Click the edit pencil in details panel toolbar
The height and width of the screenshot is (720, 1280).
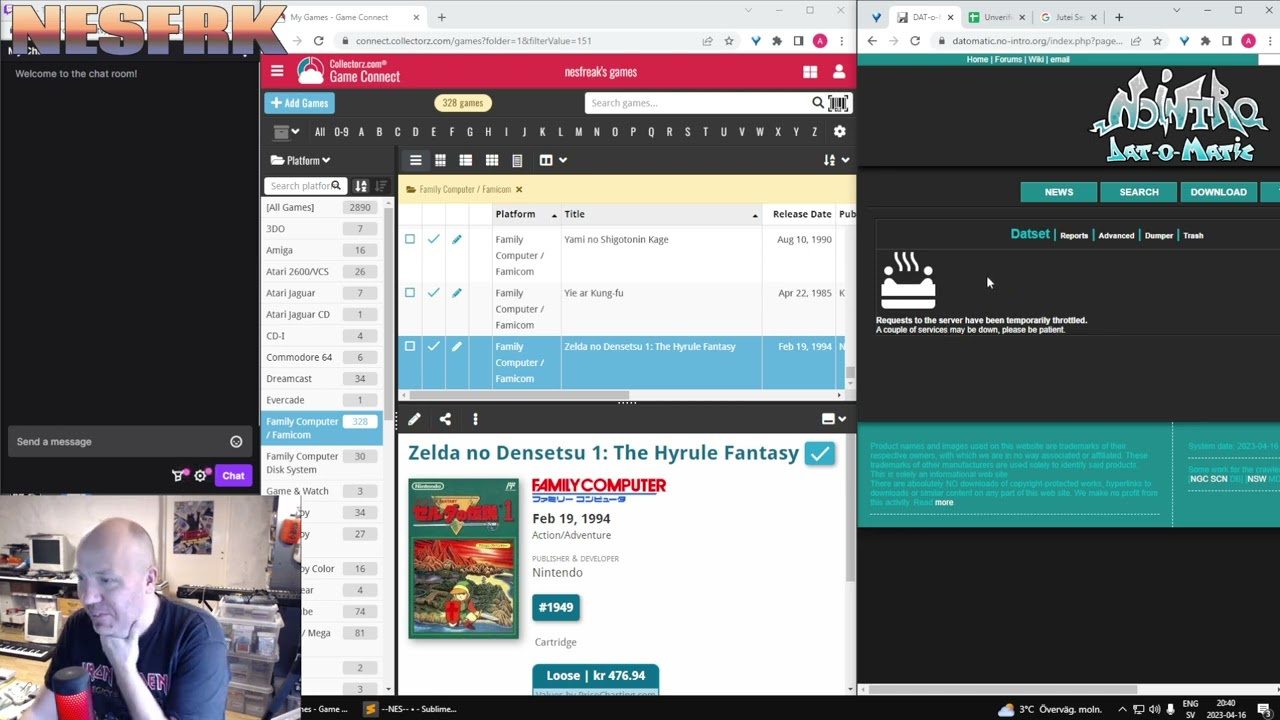(x=414, y=419)
